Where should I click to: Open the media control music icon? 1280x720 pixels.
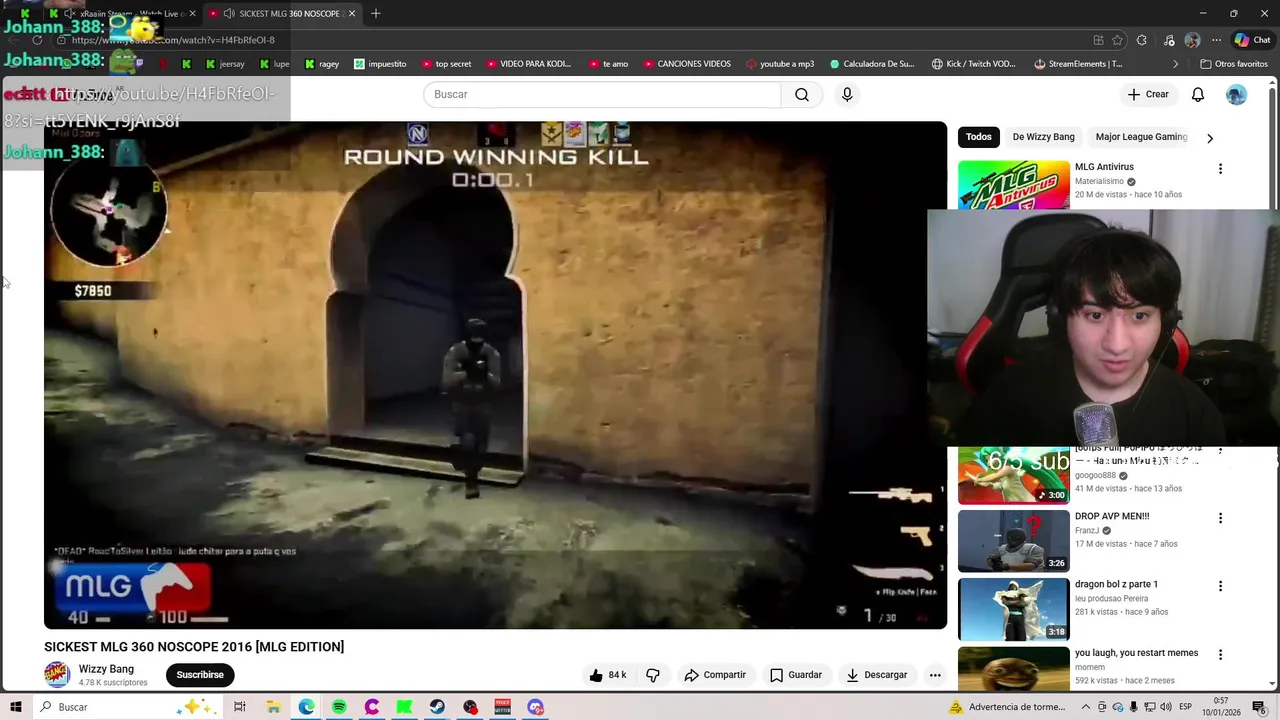tap(1169, 40)
